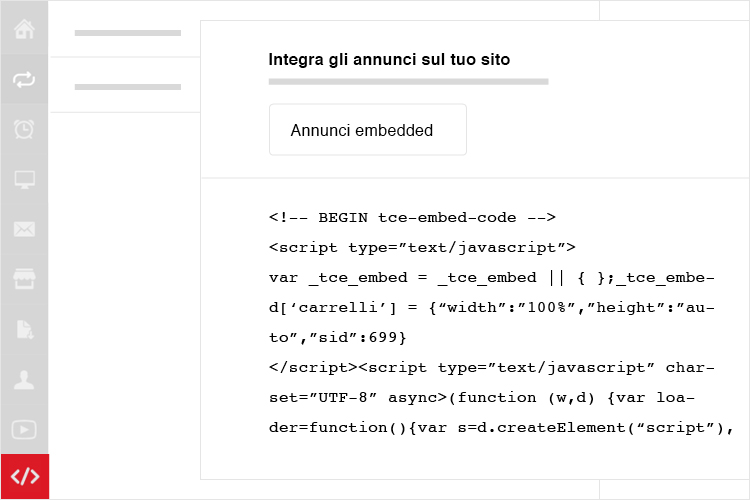Click the line containing "sid":699
Image resolution: width=750 pixels, height=500 pixels.
click(x=338, y=338)
